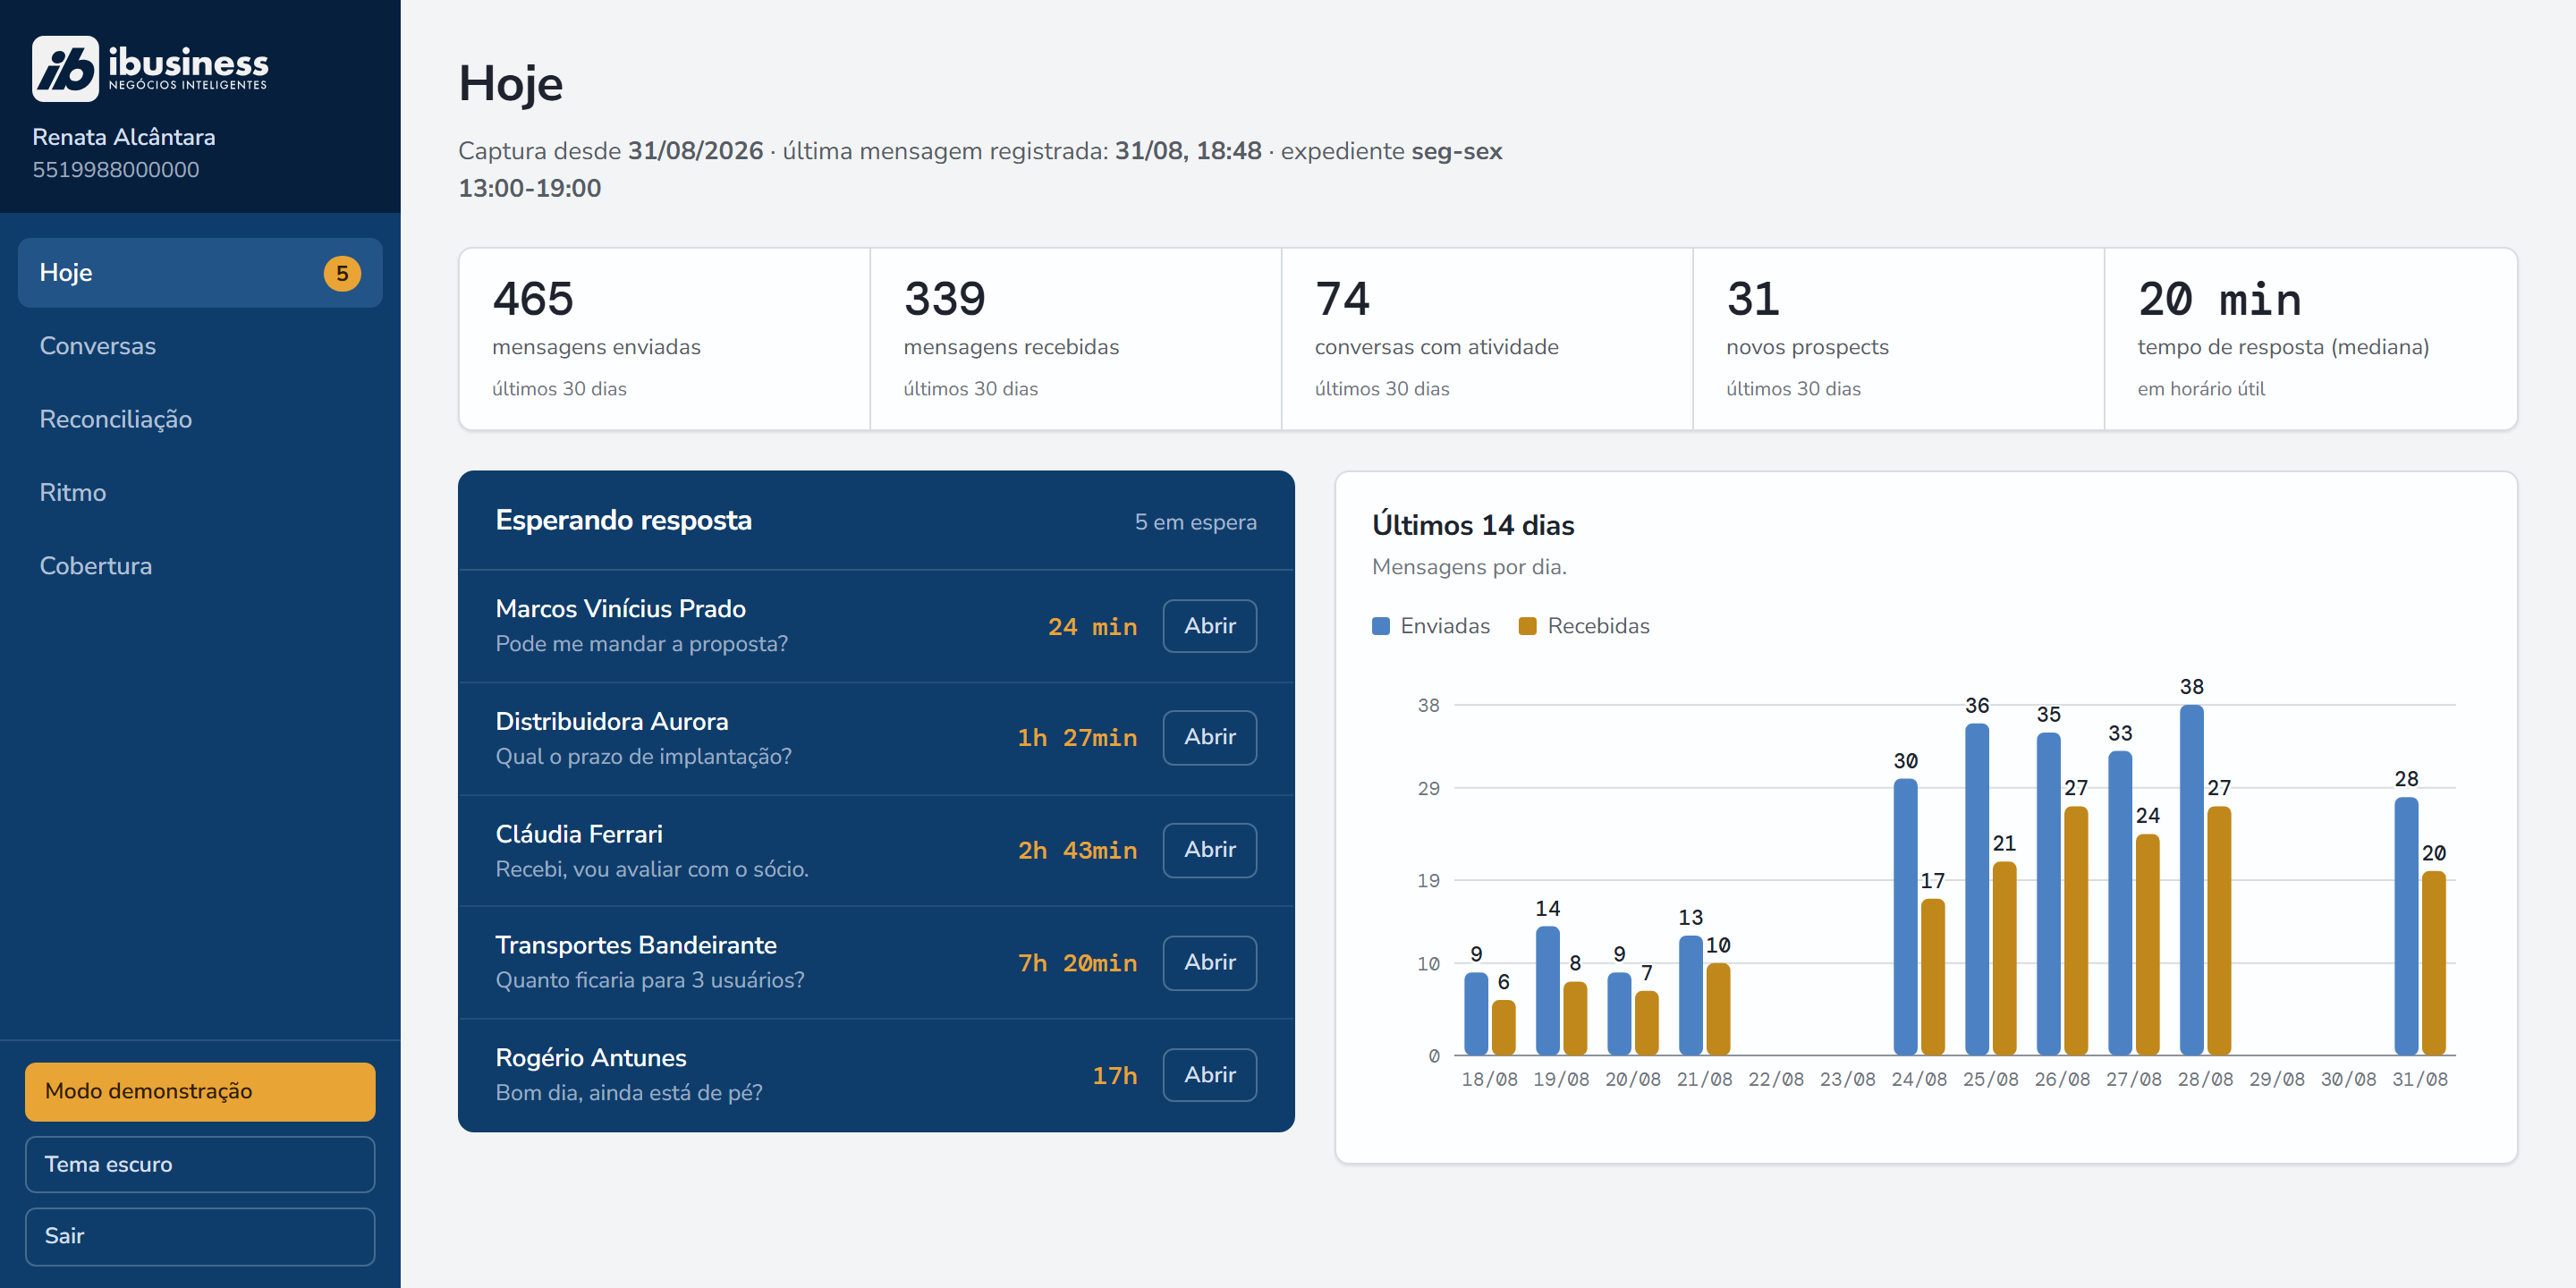This screenshot has height=1288, width=2576.
Task: Toggle the Enviadas legend swatch
Action: tap(1381, 626)
